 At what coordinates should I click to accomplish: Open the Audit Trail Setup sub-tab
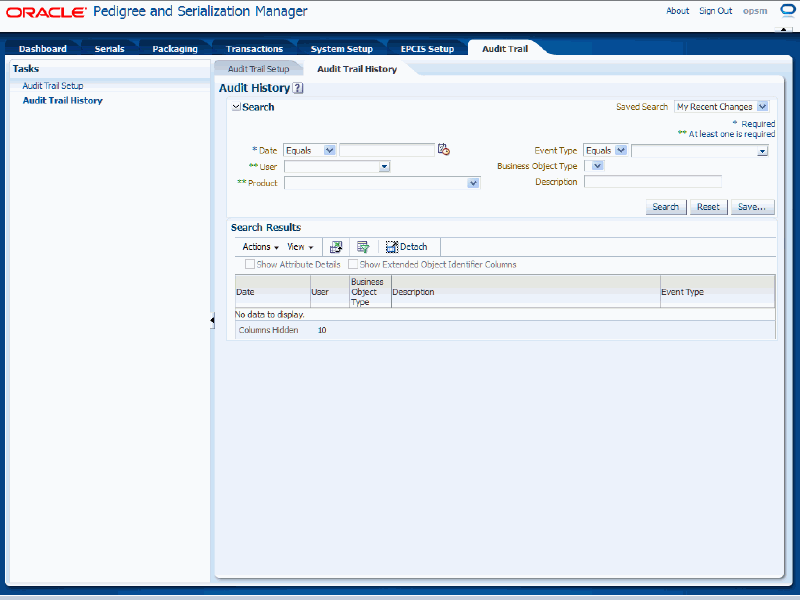258,69
